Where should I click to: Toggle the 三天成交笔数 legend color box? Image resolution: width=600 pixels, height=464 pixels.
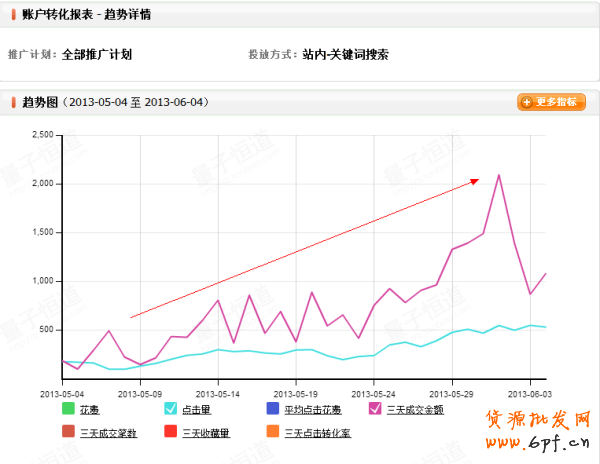point(68,432)
